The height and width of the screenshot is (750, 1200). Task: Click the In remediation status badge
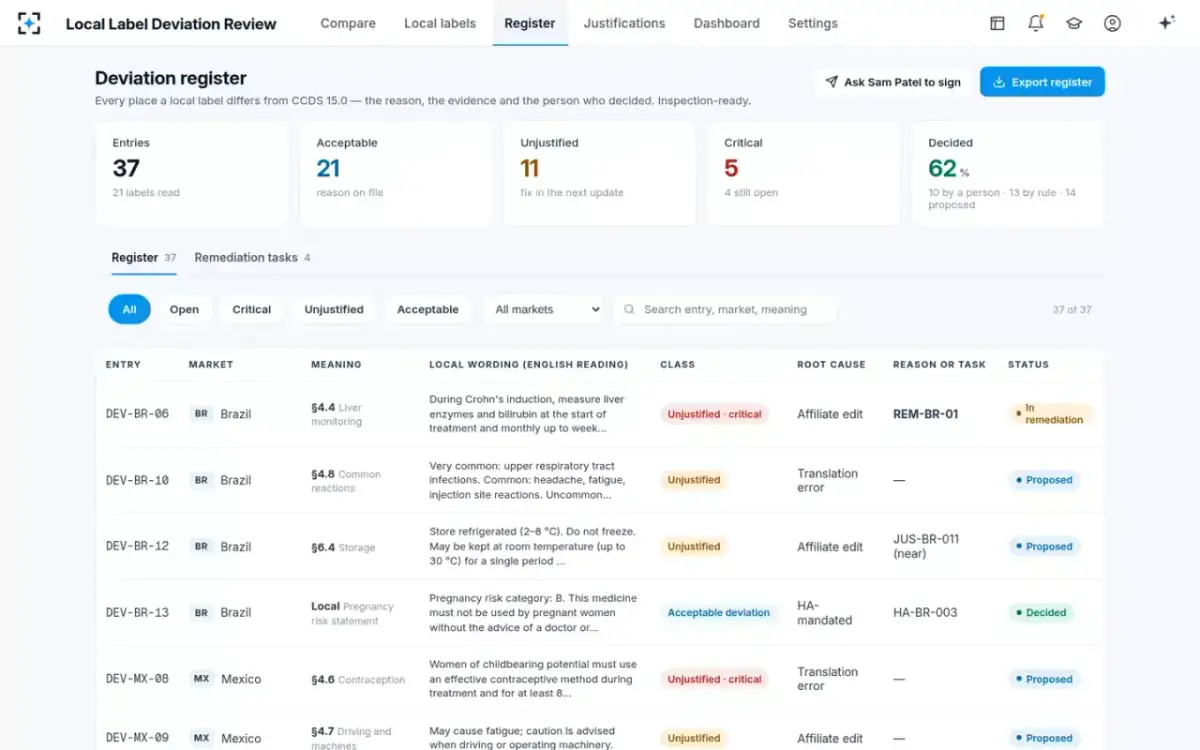click(1051, 414)
